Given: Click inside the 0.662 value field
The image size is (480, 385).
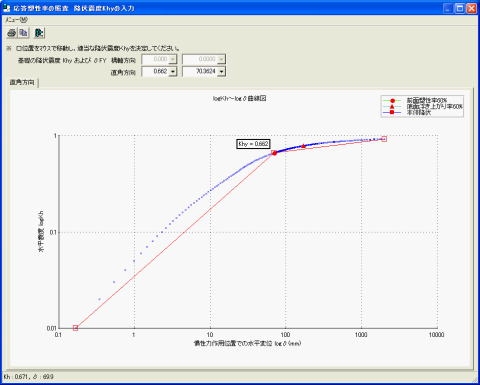Looking at the screenshot, I should click(155, 72).
